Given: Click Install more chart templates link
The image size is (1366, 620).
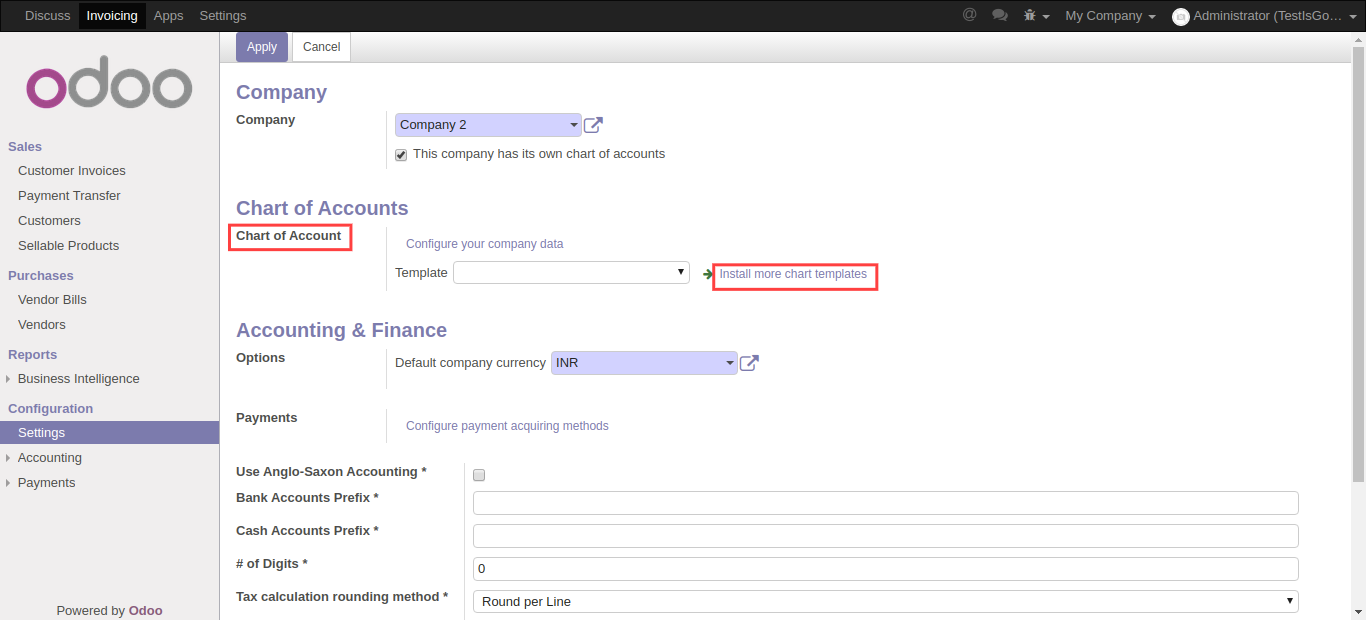Looking at the screenshot, I should coord(793,274).
